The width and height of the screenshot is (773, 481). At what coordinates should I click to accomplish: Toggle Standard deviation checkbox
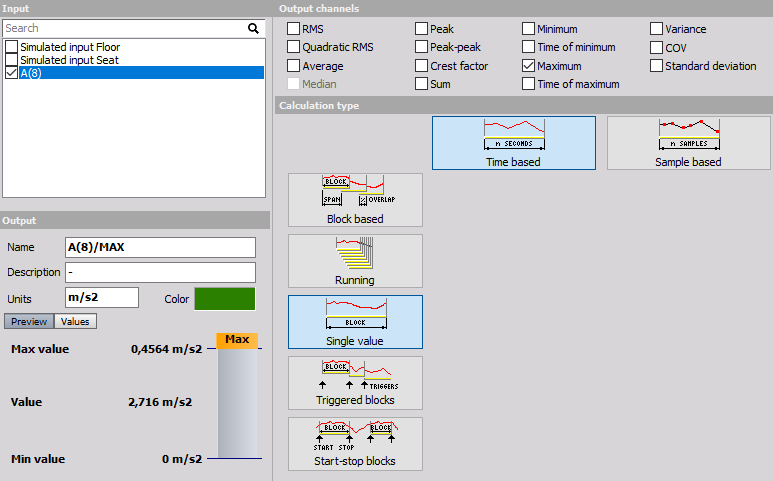coord(656,66)
